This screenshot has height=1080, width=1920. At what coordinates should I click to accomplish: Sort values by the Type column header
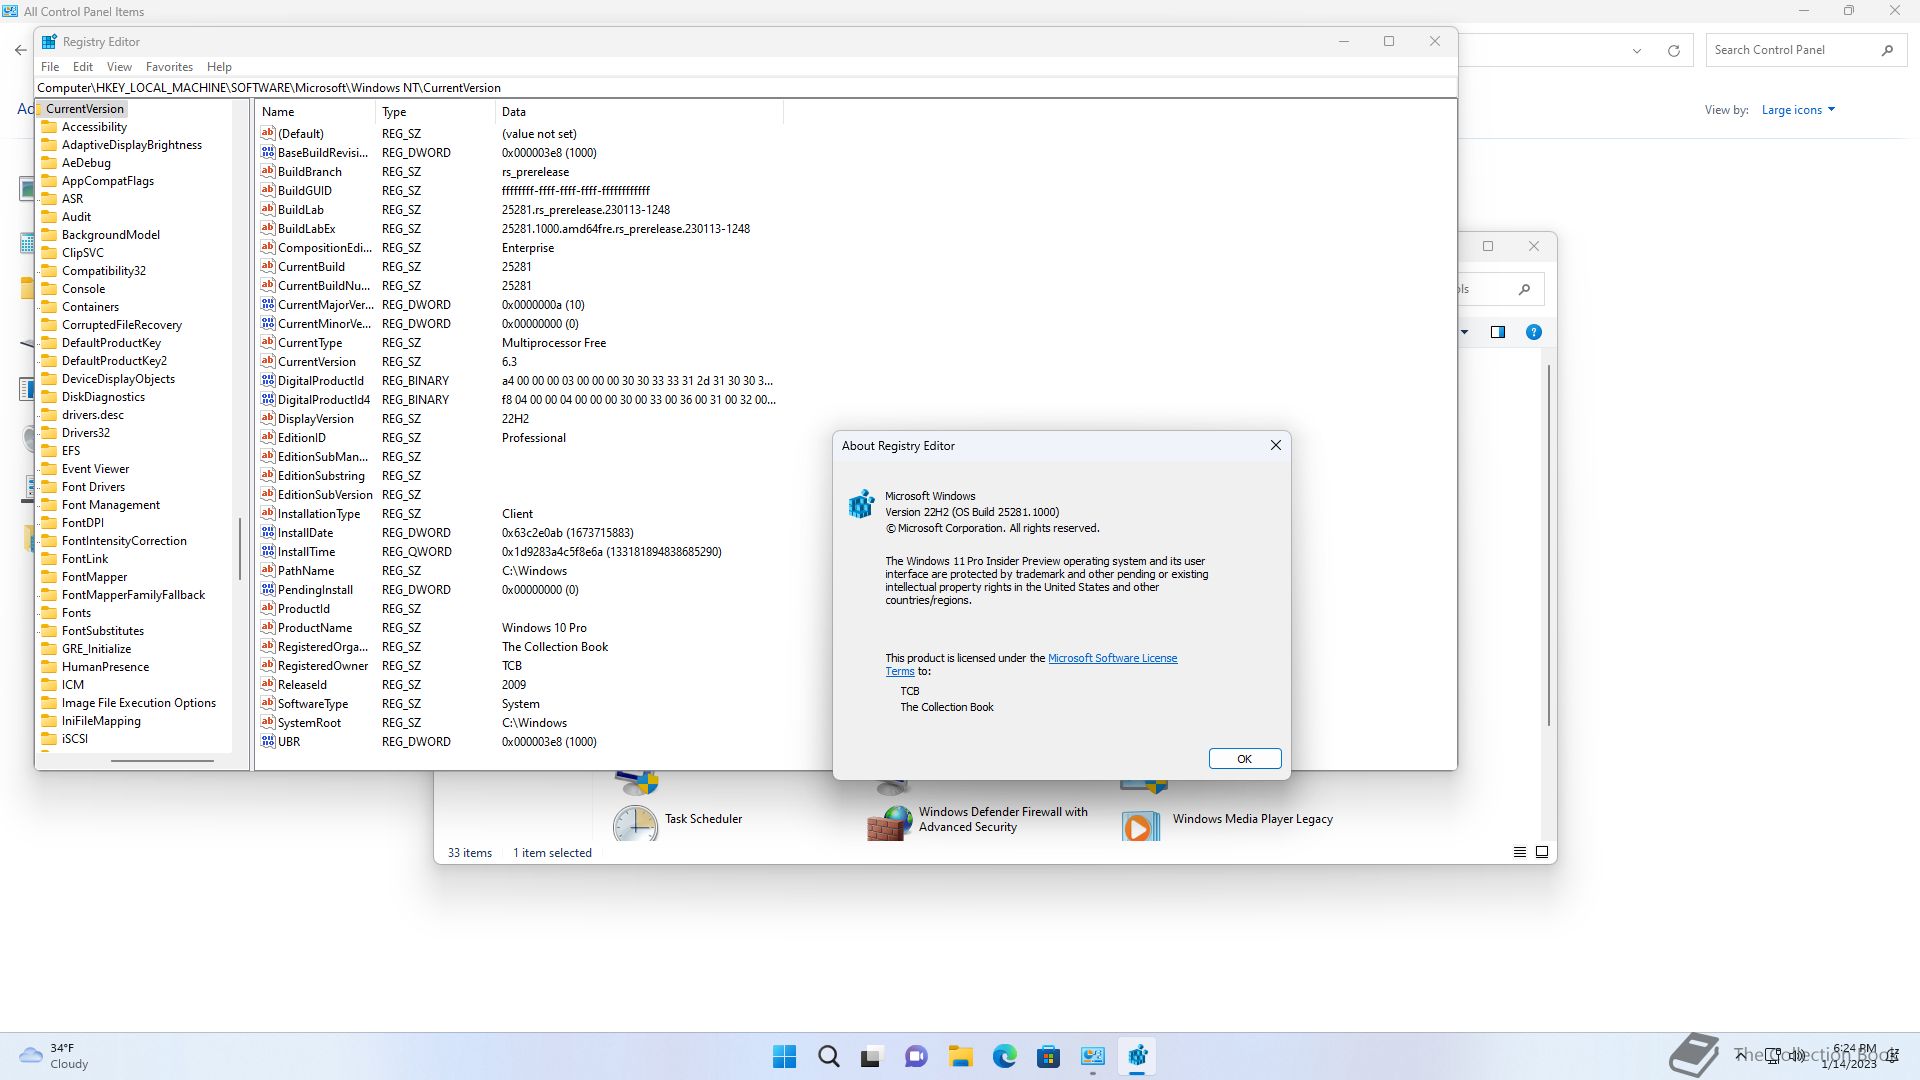(x=435, y=112)
